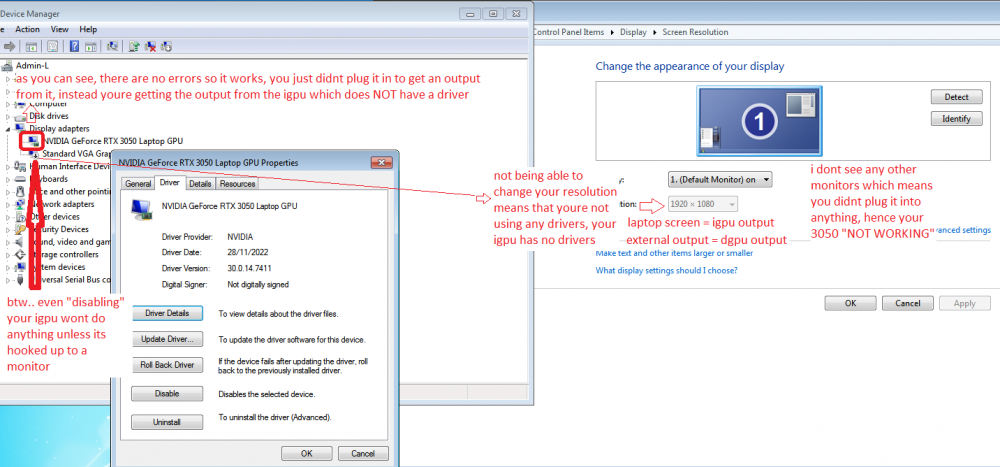Collapse the Display adapters tree node

[9, 129]
